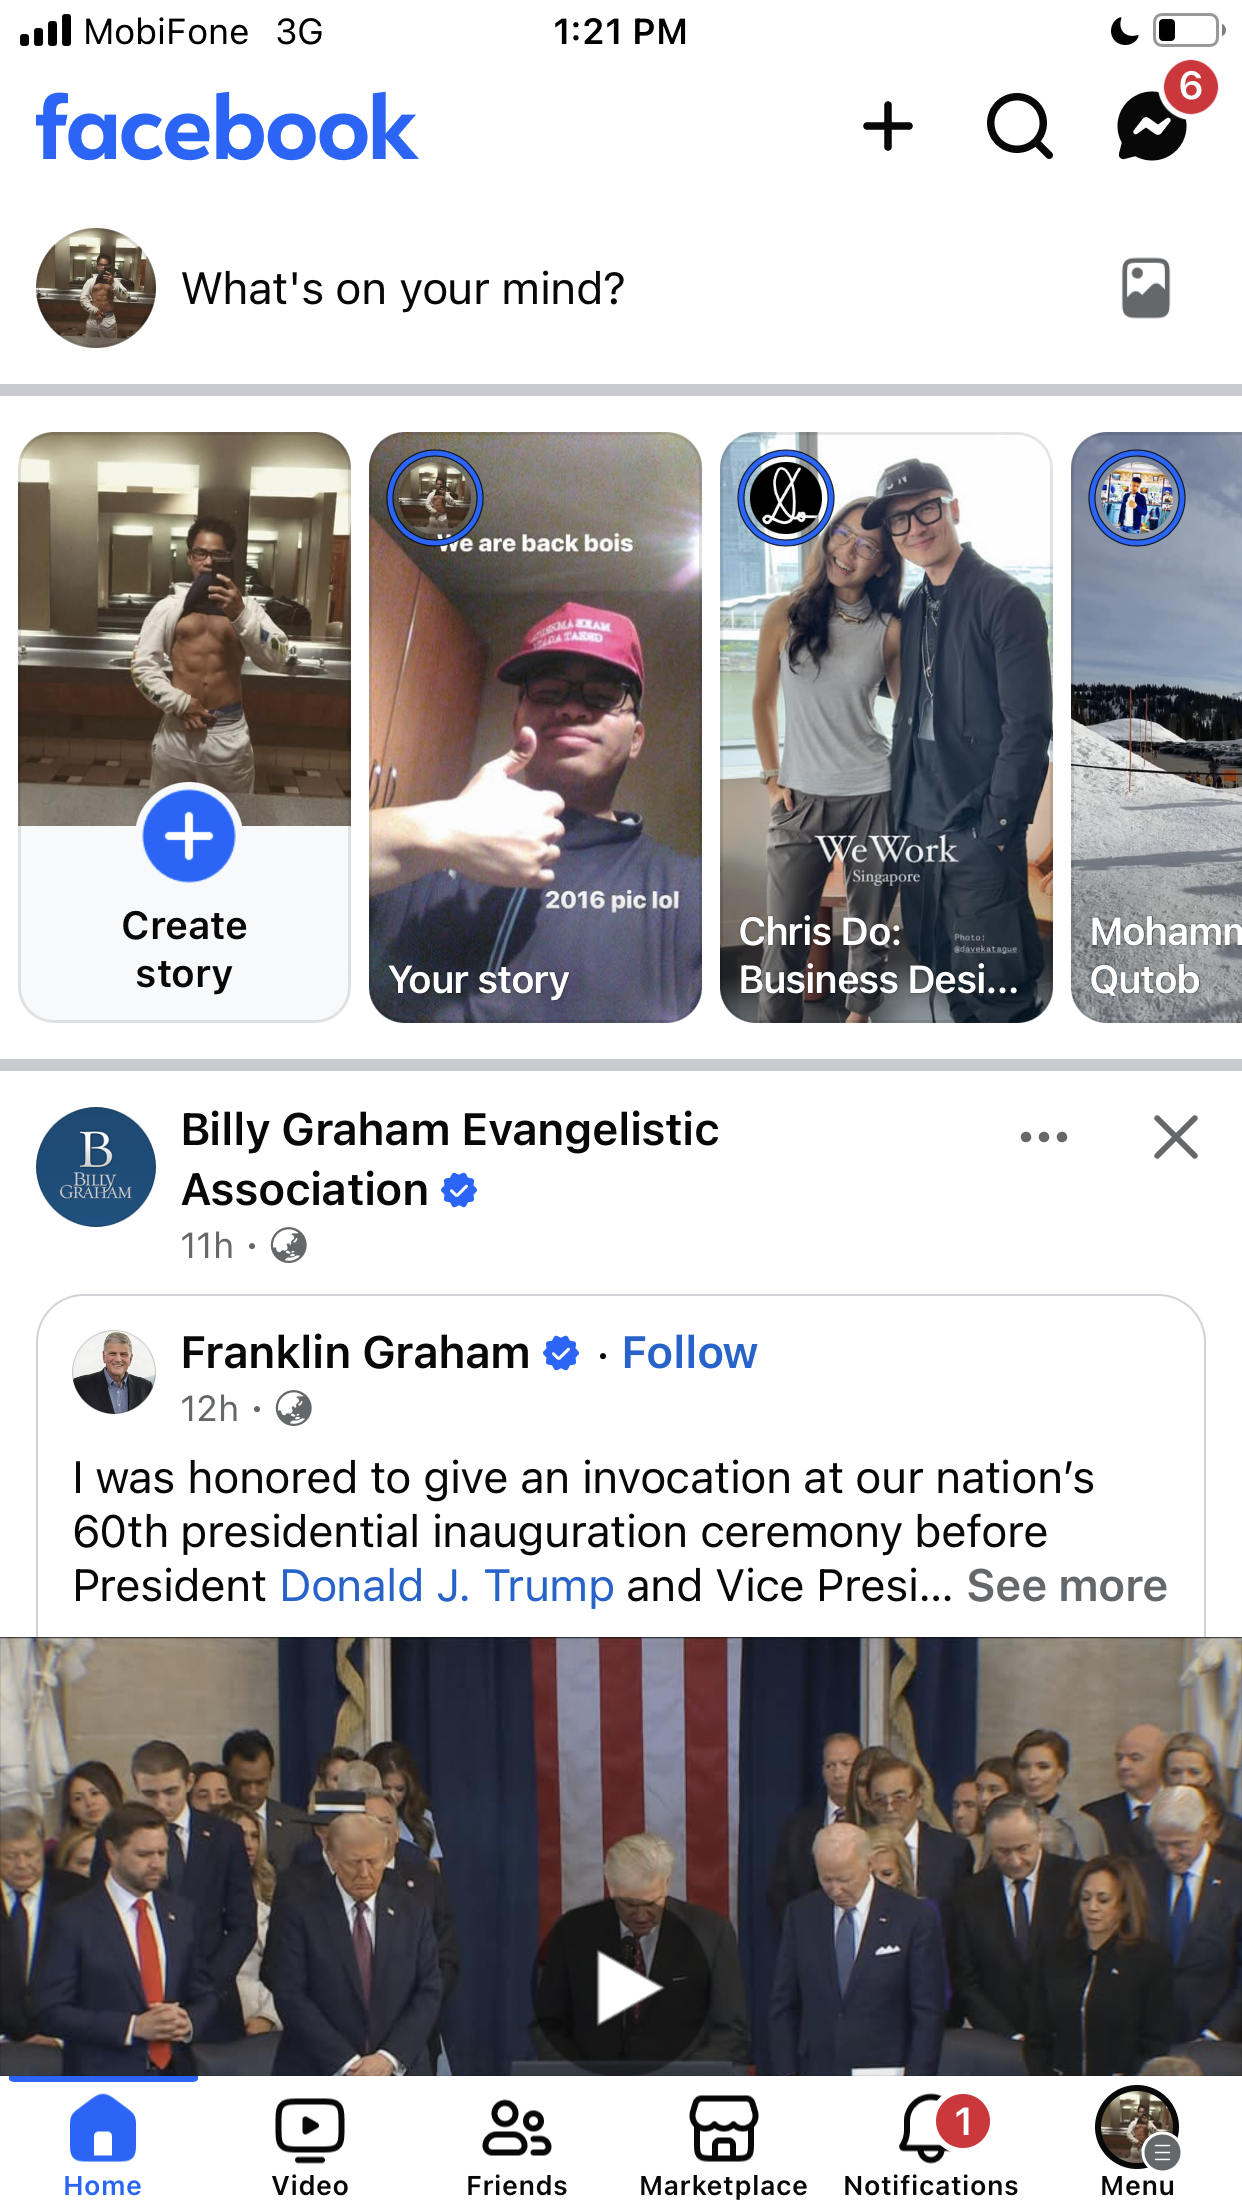Image resolution: width=1242 pixels, height=2208 pixels.
Task: Dismiss Billy Graham post with X
Action: (x=1176, y=1137)
